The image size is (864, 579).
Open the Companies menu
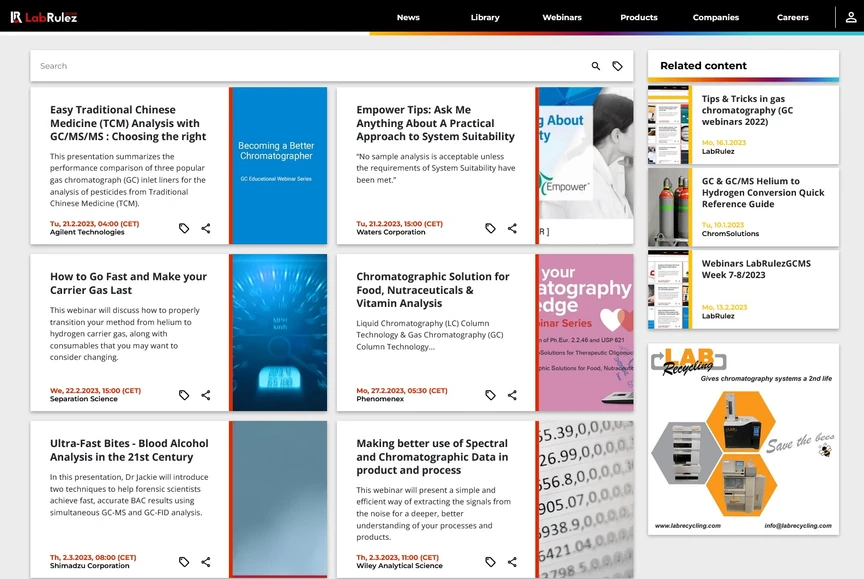coord(716,18)
